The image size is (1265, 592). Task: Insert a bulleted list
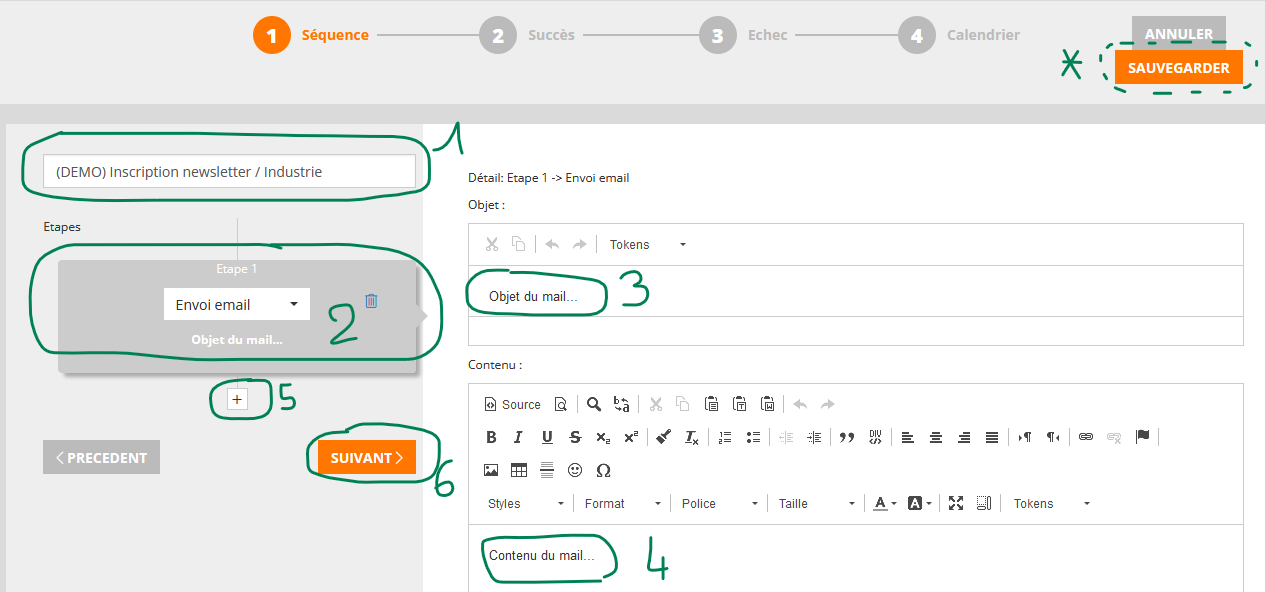pyautogui.click(x=753, y=437)
